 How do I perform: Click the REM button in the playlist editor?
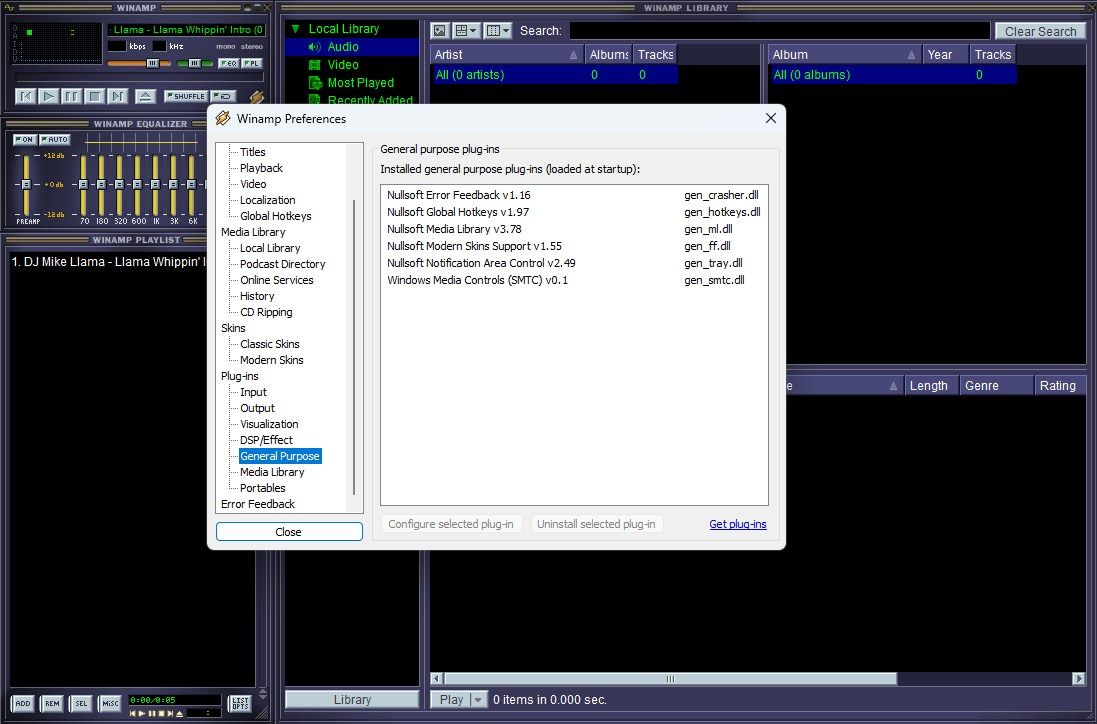coord(52,703)
